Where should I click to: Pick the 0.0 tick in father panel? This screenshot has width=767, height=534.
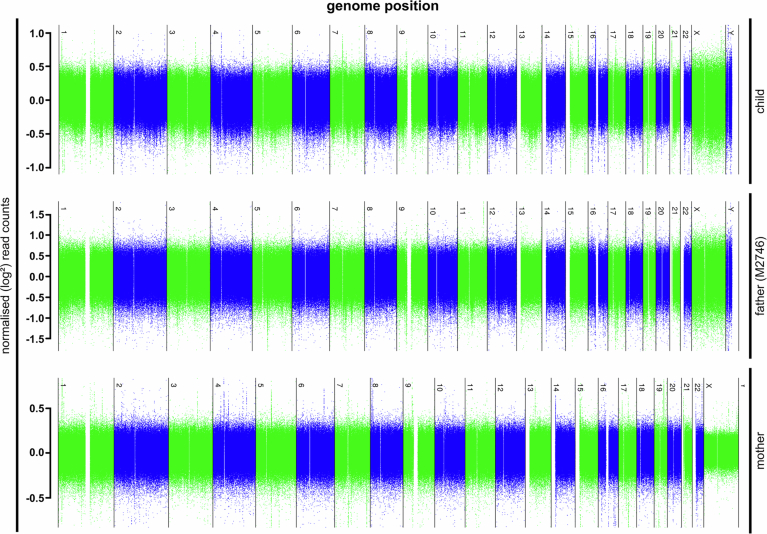point(37,277)
